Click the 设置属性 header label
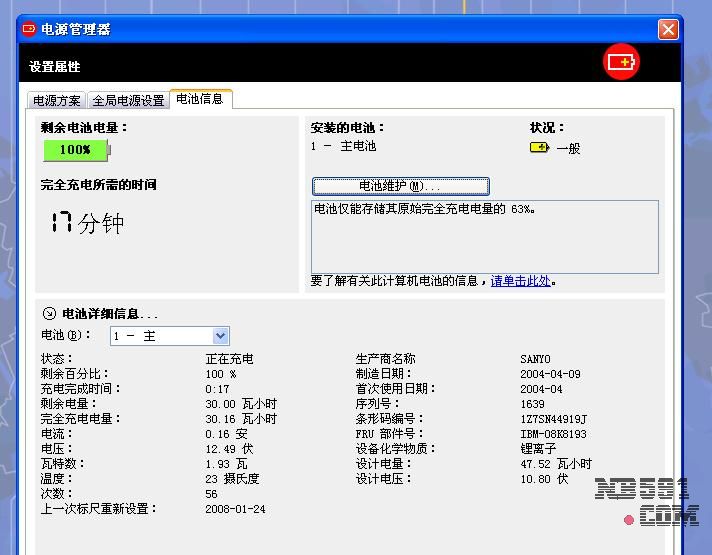 [x=55, y=66]
